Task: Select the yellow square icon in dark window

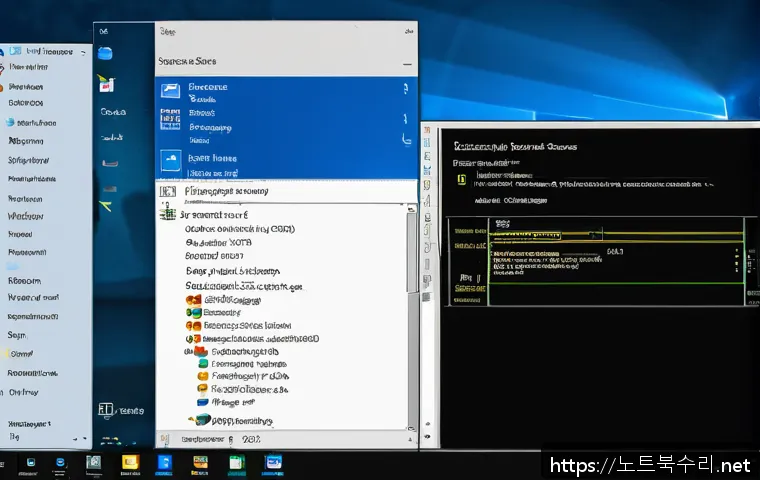Action: coord(461,180)
